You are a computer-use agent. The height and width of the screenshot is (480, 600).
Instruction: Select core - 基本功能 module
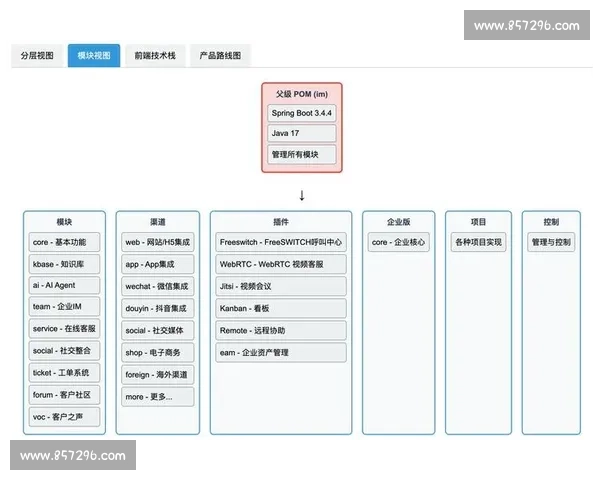pos(65,243)
